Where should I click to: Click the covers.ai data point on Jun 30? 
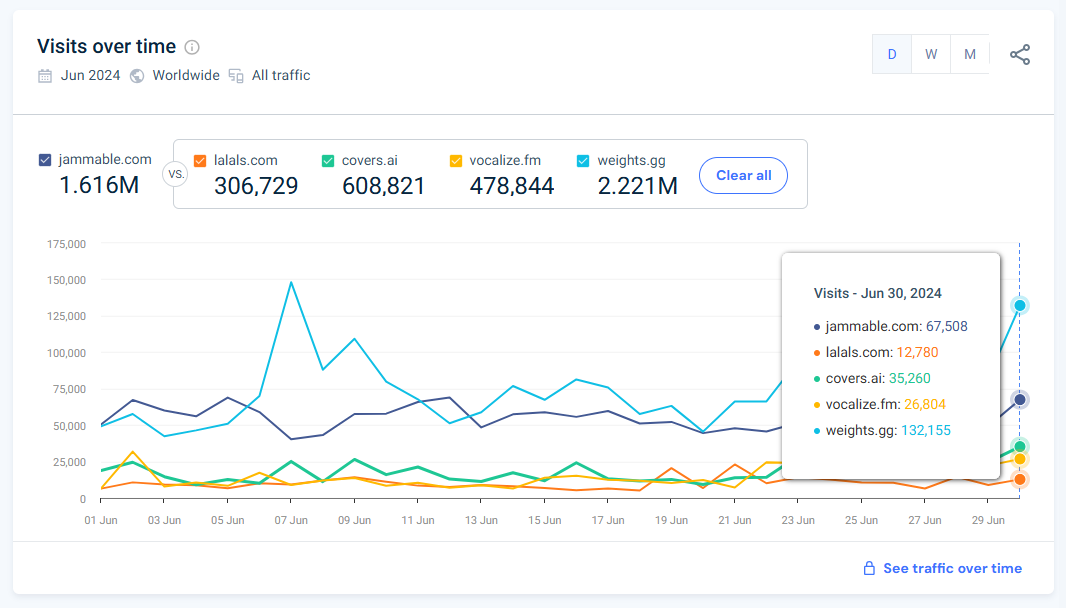tap(1019, 446)
